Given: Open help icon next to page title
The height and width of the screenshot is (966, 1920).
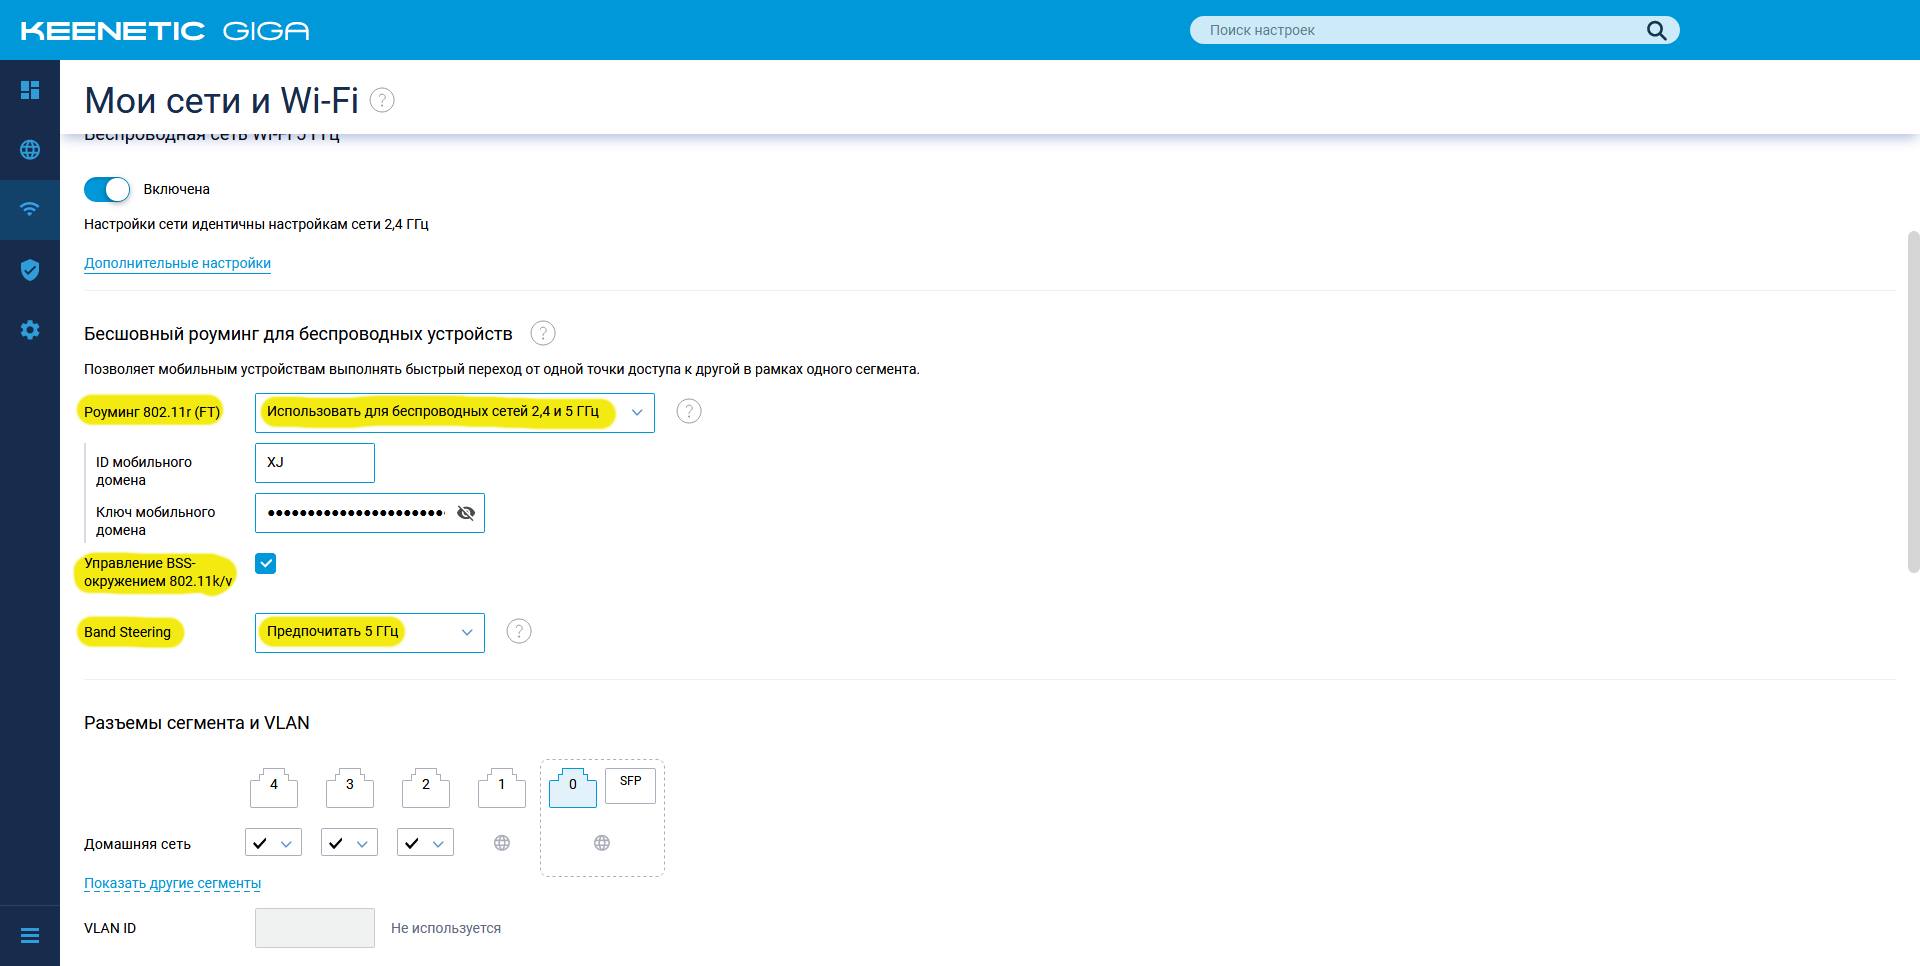Looking at the screenshot, I should (382, 100).
